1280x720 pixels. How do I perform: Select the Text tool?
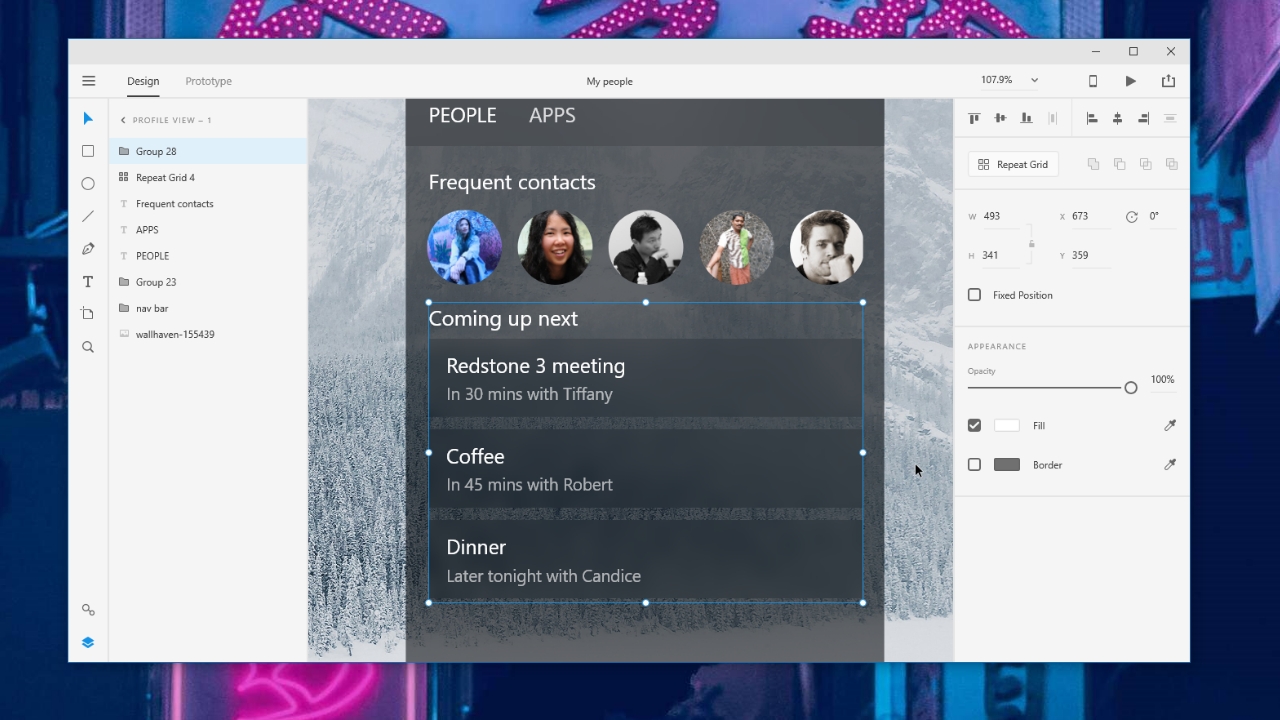pyautogui.click(x=88, y=282)
